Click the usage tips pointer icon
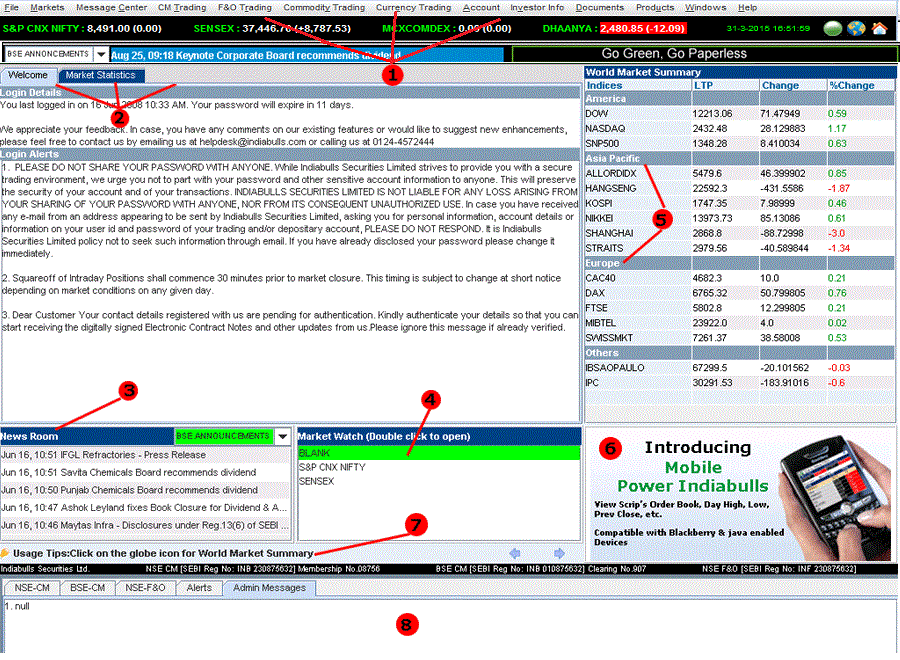900x660 pixels. tap(6, 553)
